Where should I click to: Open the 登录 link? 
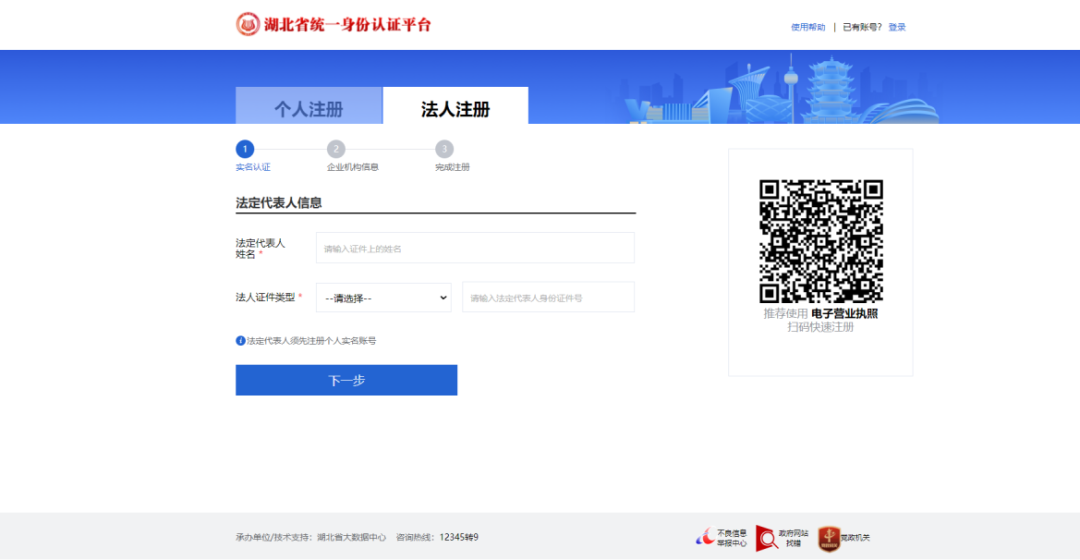coord(897,27)
